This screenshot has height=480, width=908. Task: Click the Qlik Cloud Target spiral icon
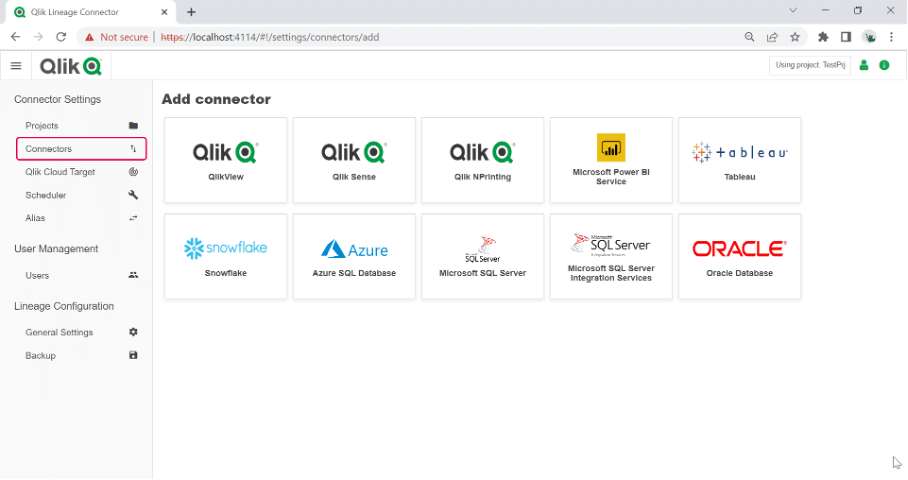(x=133, y=171)
